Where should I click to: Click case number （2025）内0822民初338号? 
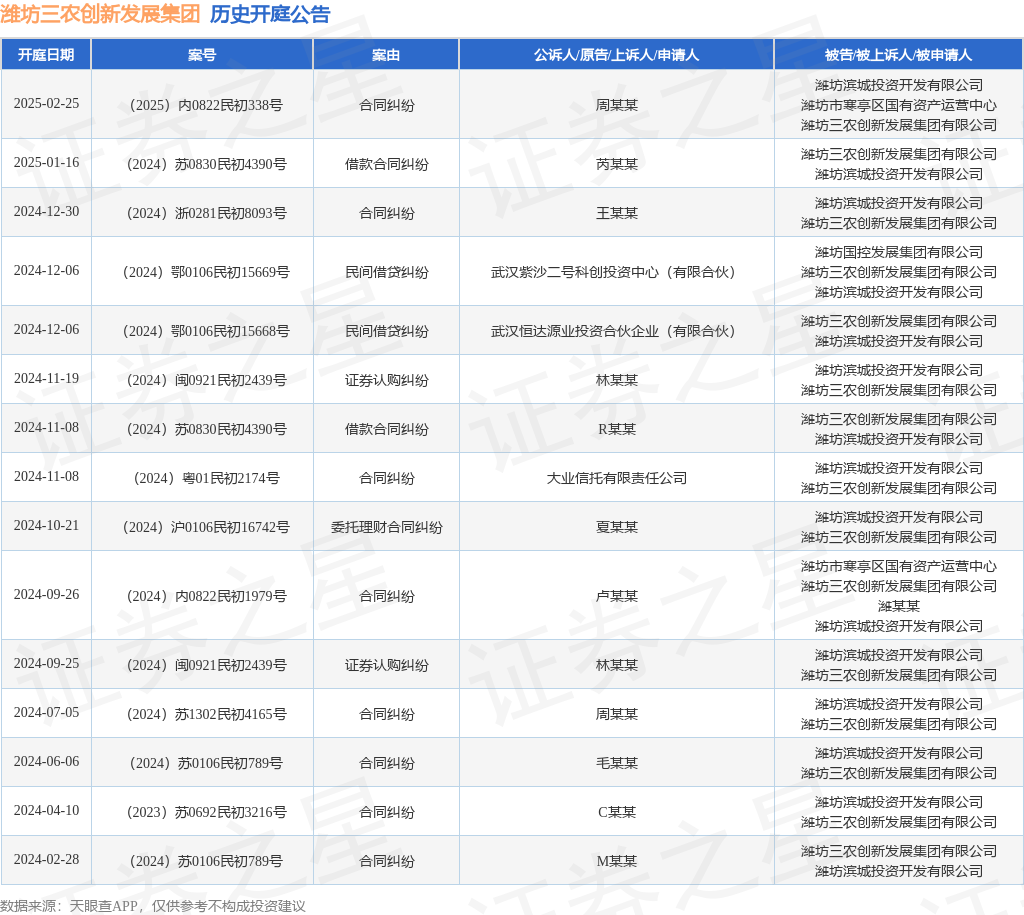(202, 105)
